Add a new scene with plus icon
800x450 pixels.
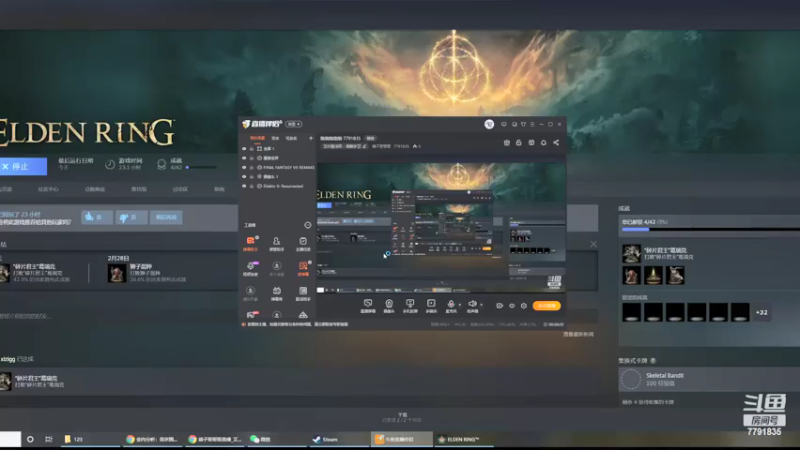[311, 138]
